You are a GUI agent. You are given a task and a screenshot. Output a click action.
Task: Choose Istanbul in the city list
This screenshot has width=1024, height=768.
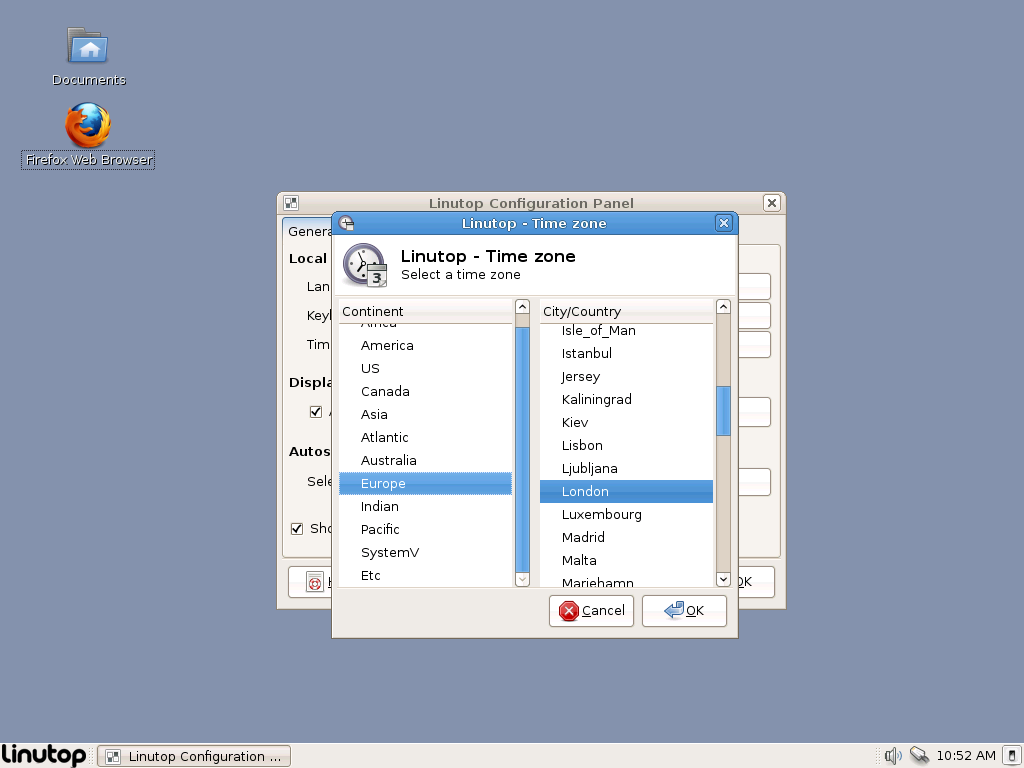click(x=626, y=353)
